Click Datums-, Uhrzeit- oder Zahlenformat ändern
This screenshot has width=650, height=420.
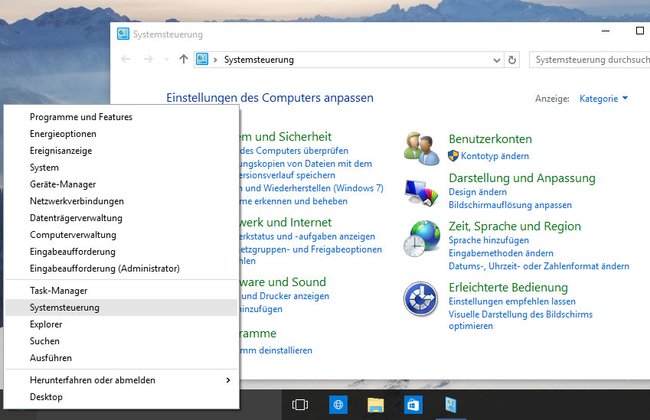pos(538,266)
